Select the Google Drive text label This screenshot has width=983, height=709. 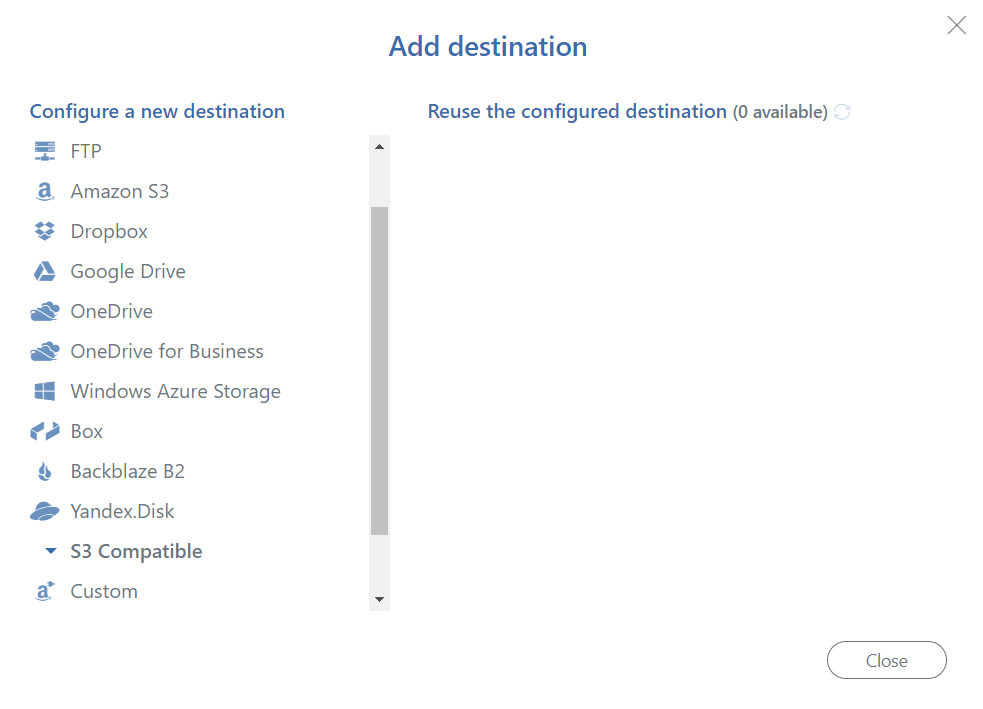pyautogui.click(x=128, y=271)
